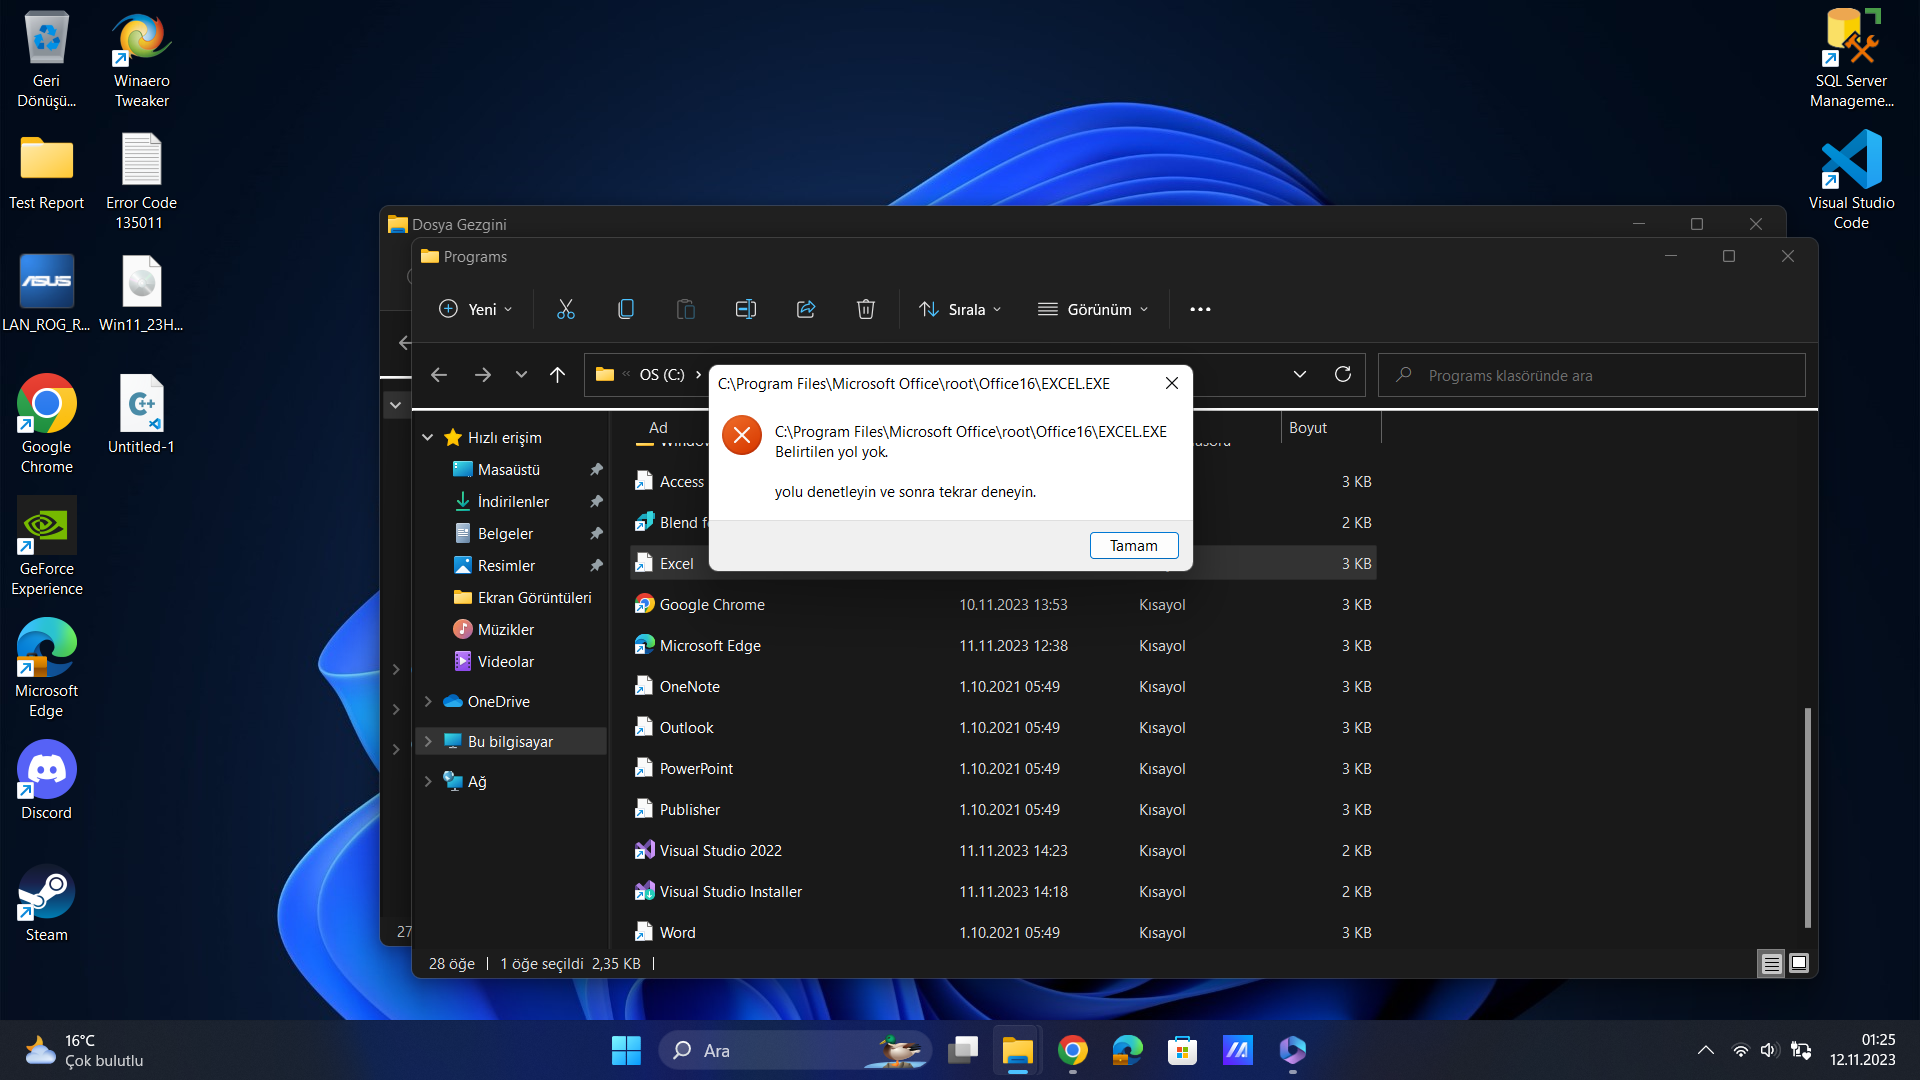
Task: Click the Share icon in toolbar
Action: click(x=806, y=309)
